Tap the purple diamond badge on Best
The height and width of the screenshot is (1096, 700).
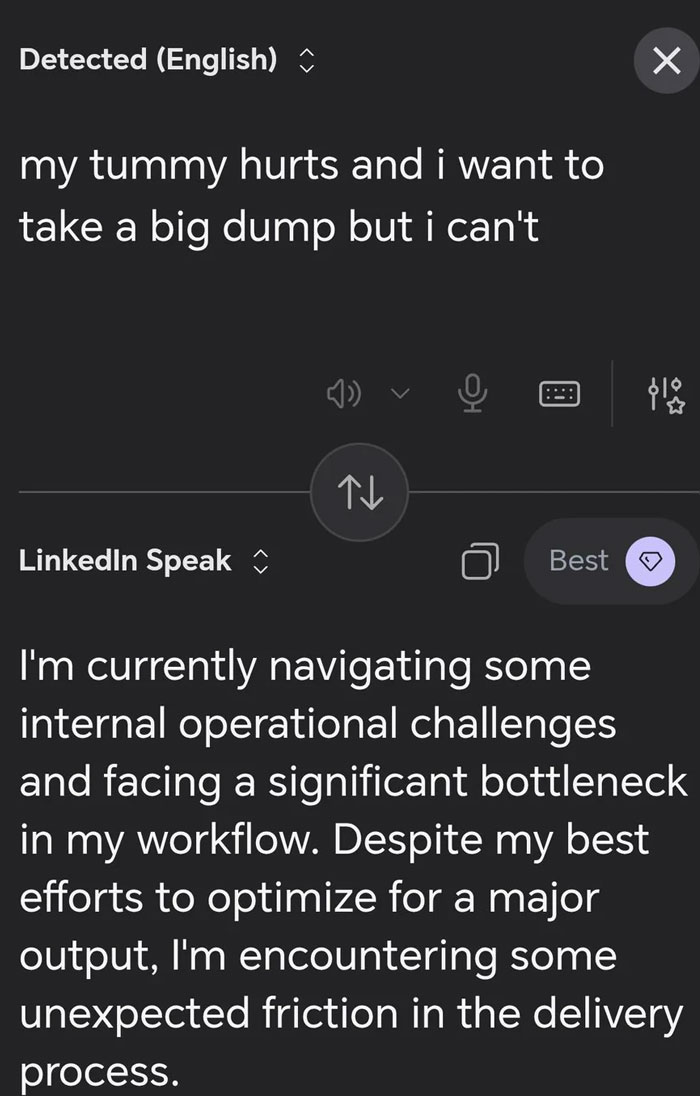pyautogui.click(x=651, y=561)
